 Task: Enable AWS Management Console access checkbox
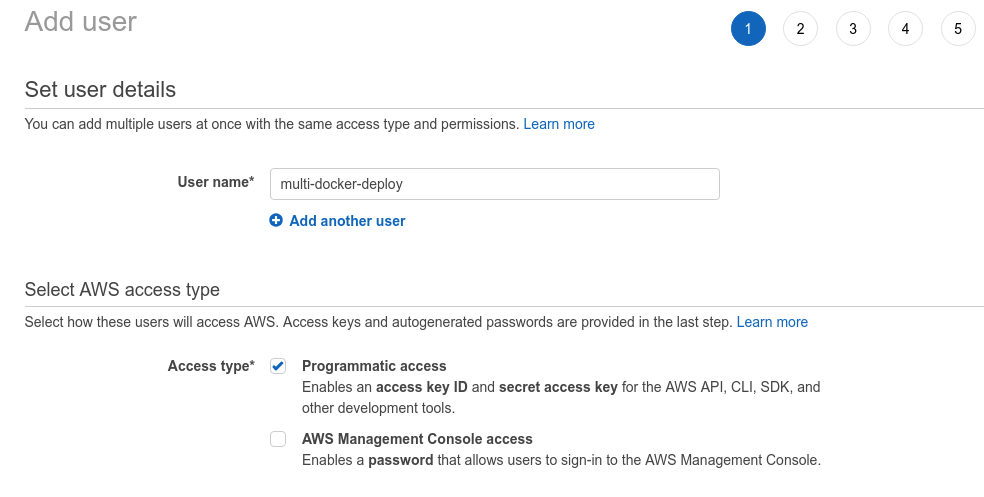[278, 439]
